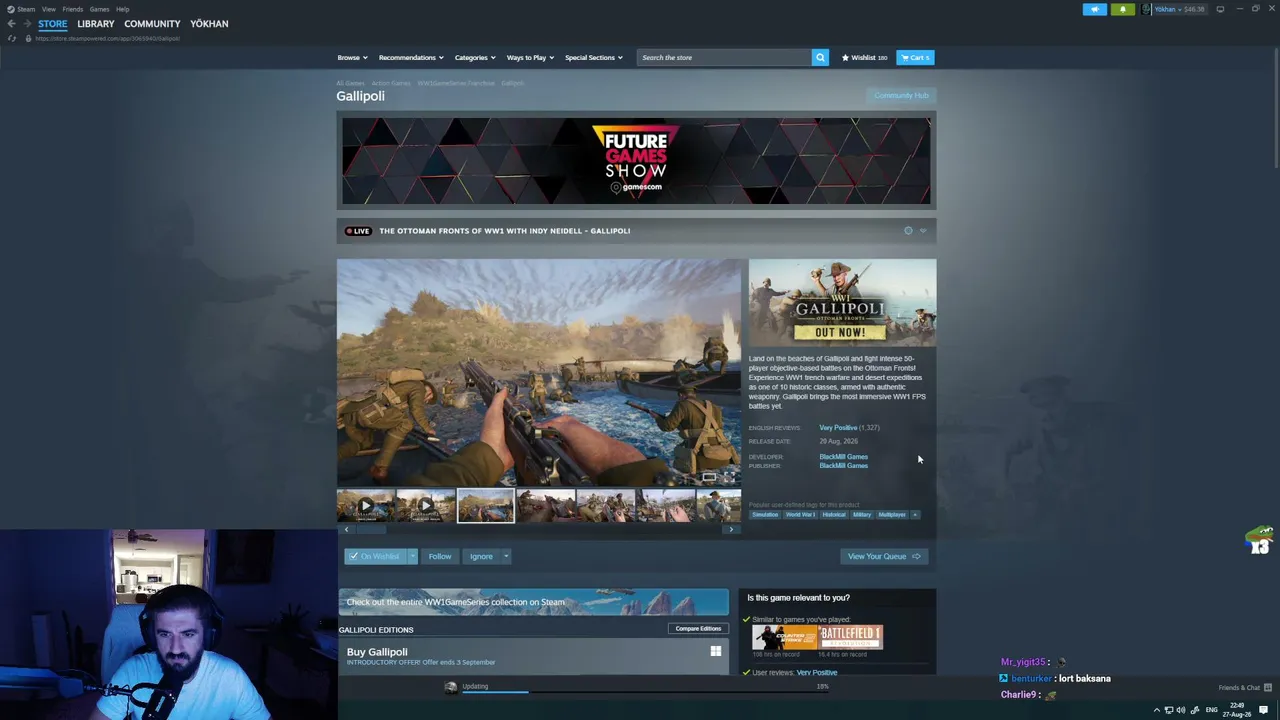Switch to the COMMUNITY tab
1280x720 pixels.
pos(152,24)
